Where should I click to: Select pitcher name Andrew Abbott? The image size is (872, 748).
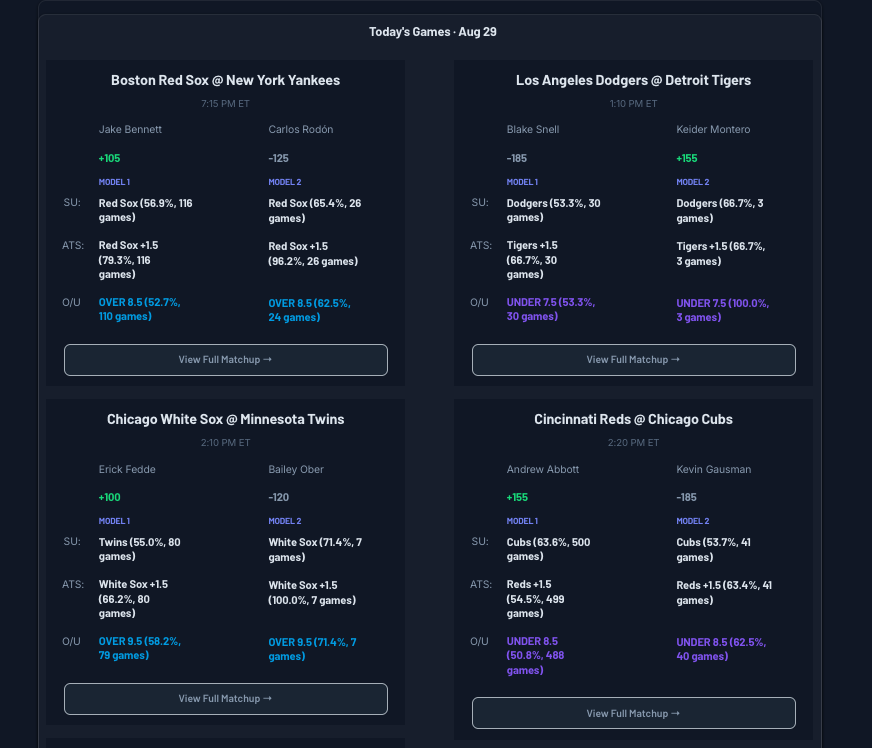pyautogui.click(x=543, y=469)
